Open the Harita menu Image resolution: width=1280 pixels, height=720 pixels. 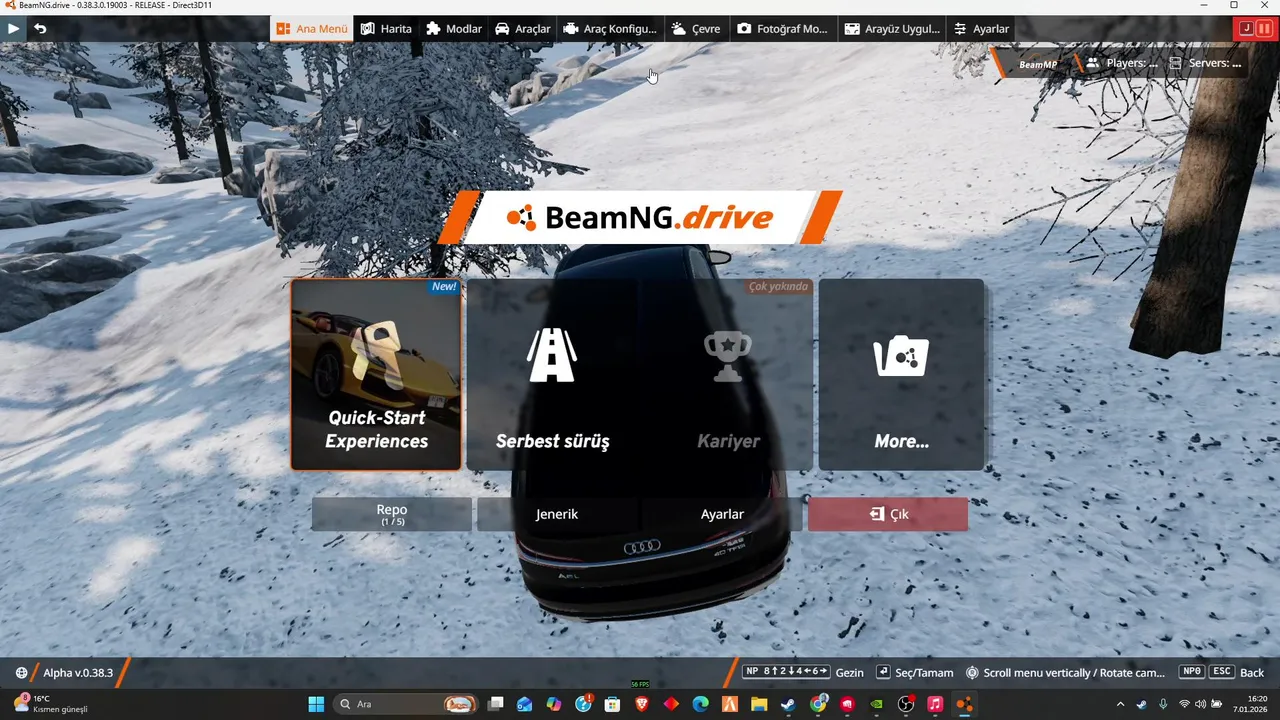(x=386, y=29)
